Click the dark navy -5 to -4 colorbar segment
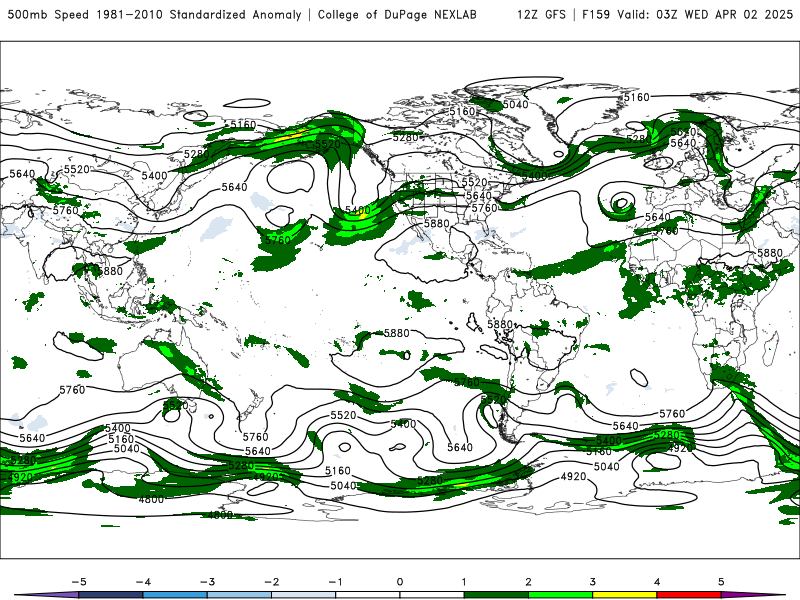Viewport: 800px width, 600px height. click(111, 595)
